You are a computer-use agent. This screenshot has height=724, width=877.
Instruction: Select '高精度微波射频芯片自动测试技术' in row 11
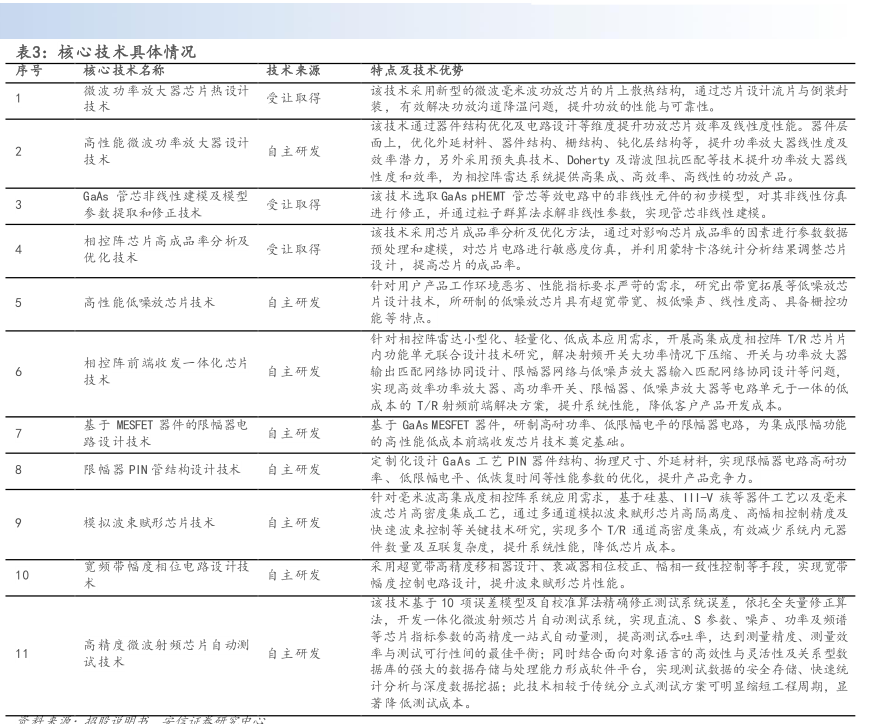[166, 653]
